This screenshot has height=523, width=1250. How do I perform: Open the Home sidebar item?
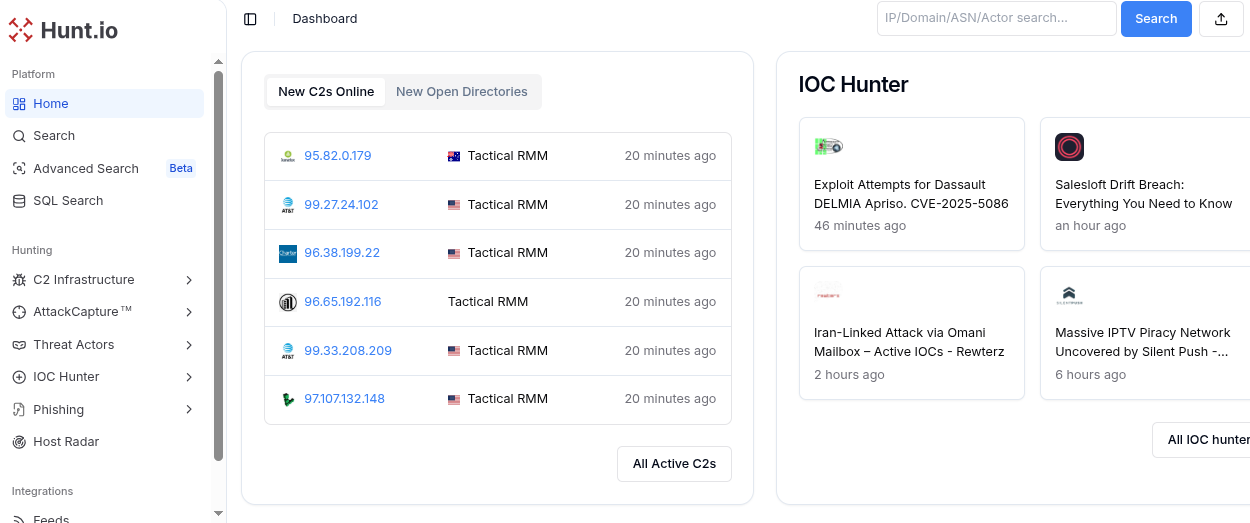tap(105, 104)
